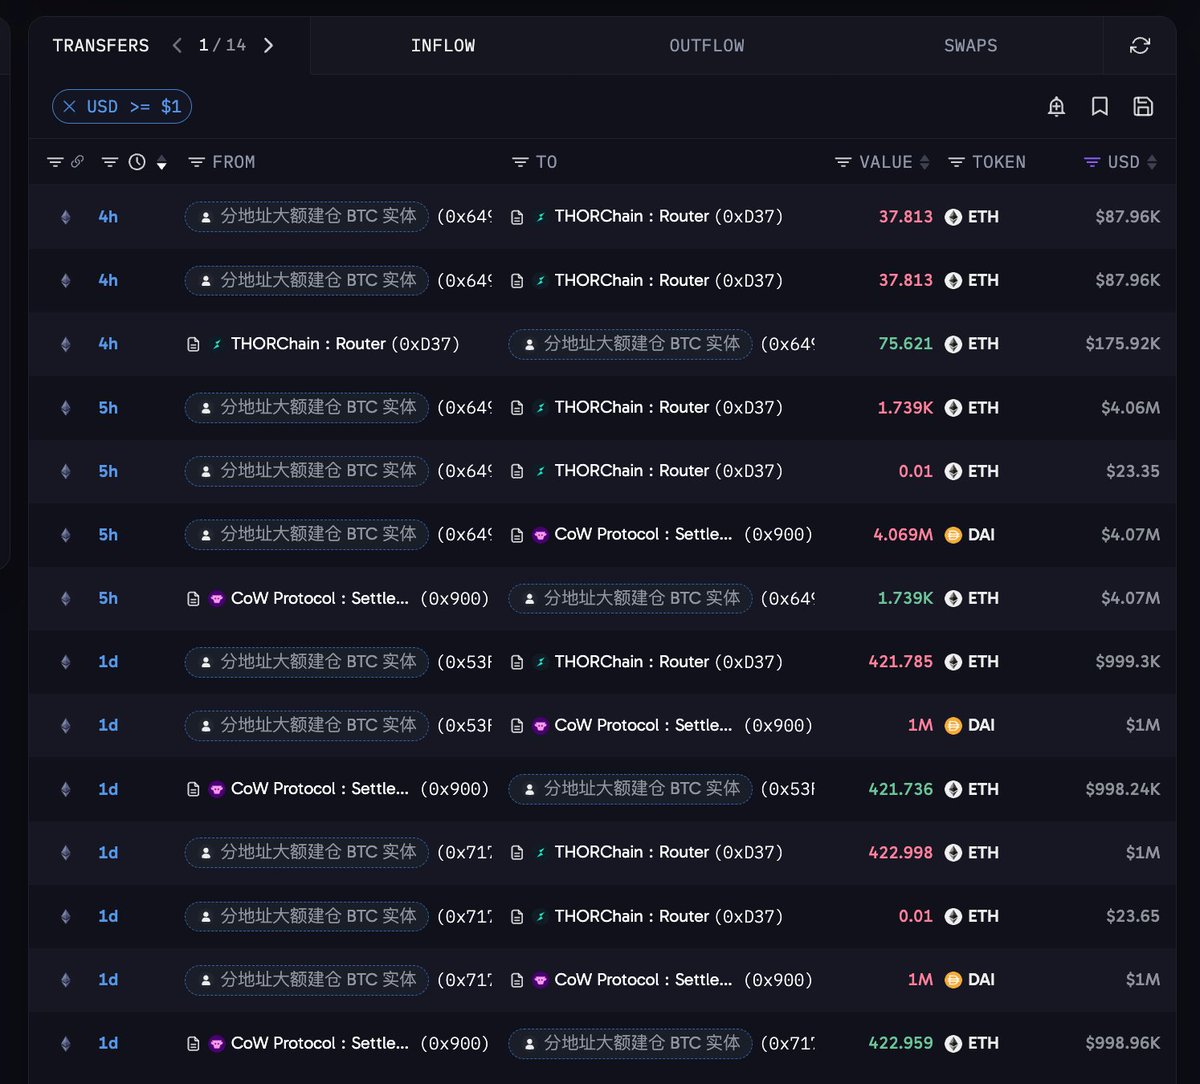Click the $23.35 USD amount
The height and width of the screenshot is (1084, 1200).
[x=1133, y=471]
